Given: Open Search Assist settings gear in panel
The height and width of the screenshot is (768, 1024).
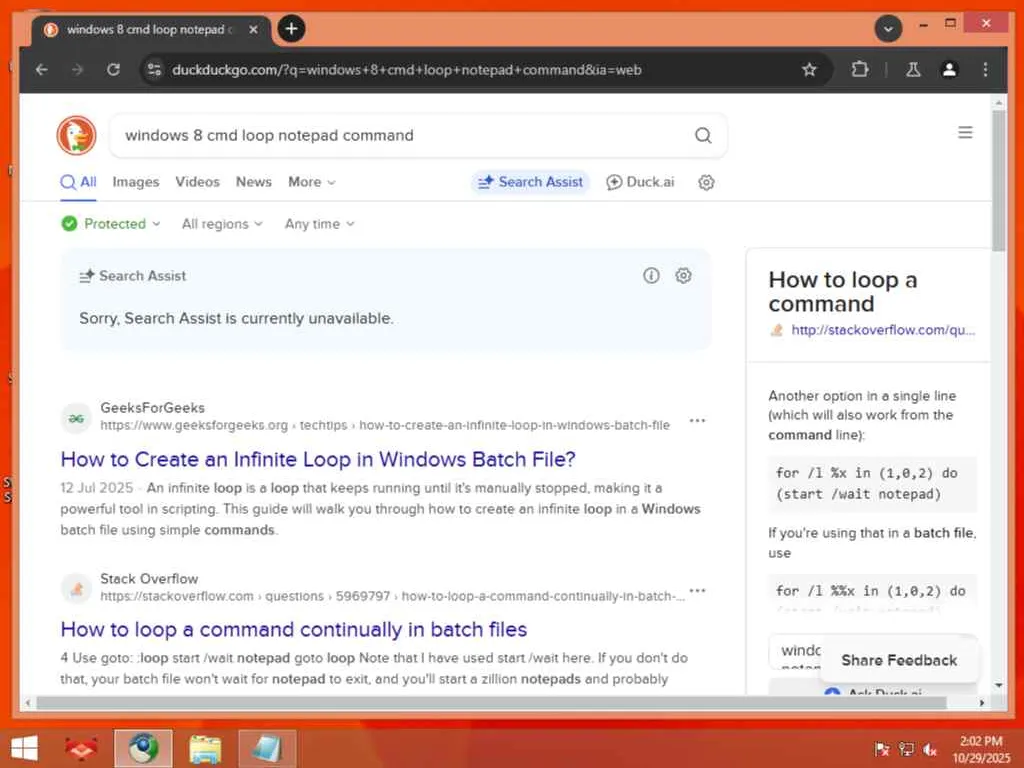Looking at the screenshot, I should click(683, 276).
